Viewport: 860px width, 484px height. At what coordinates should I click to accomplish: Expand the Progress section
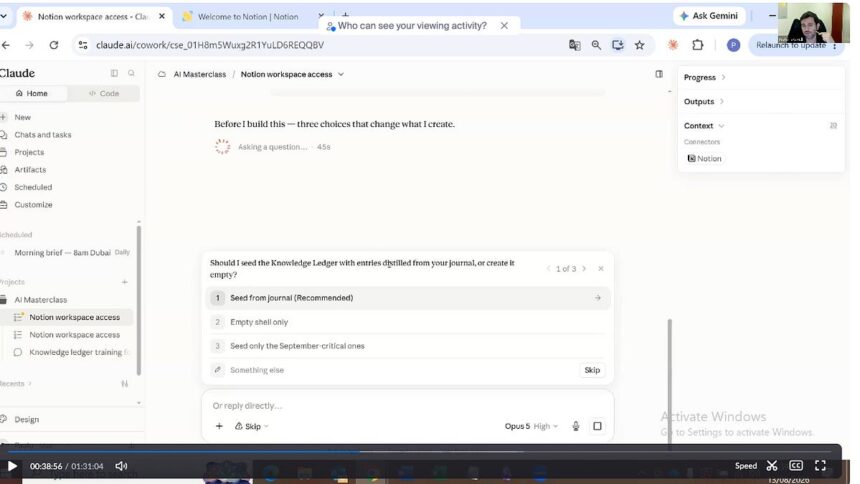tap(705, 77)
